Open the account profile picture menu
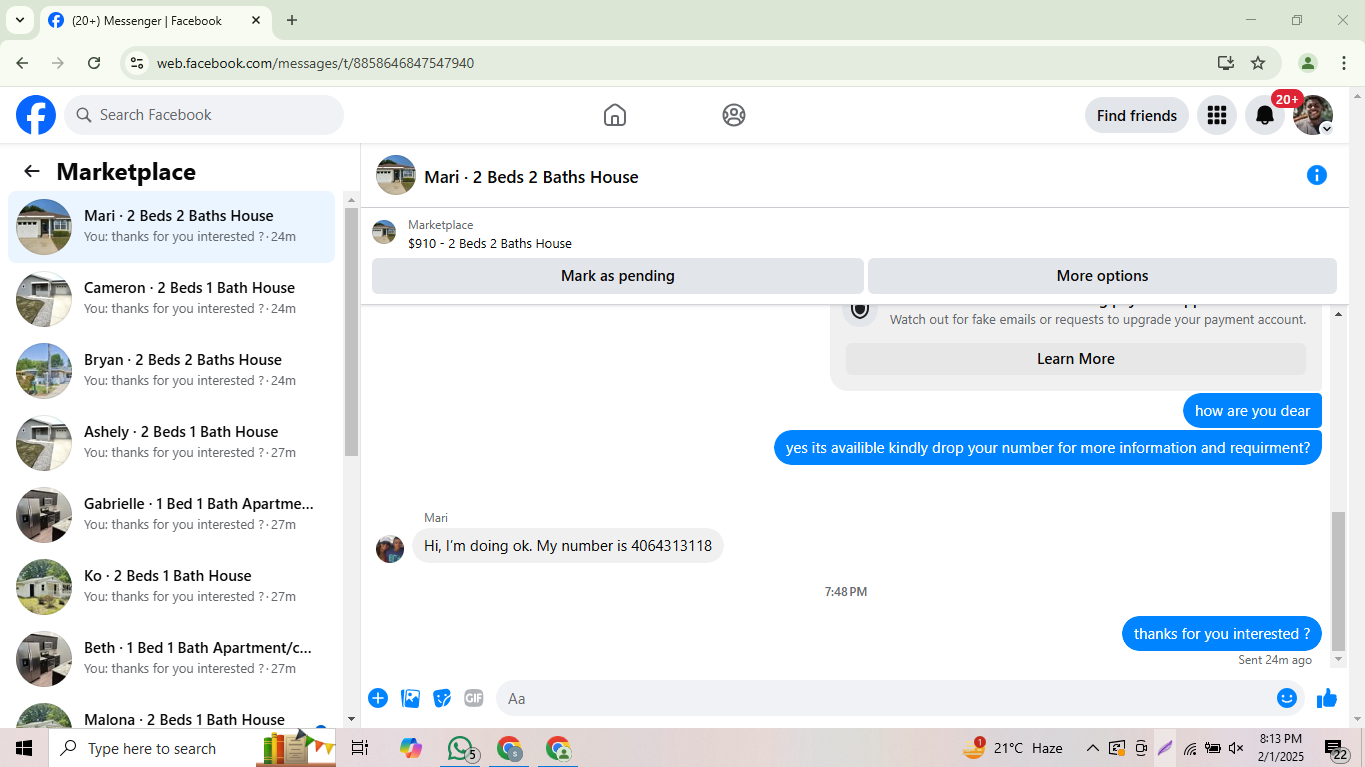Image resolution: width=1365 pixels, height=767 pixels. coord(1313,115)
